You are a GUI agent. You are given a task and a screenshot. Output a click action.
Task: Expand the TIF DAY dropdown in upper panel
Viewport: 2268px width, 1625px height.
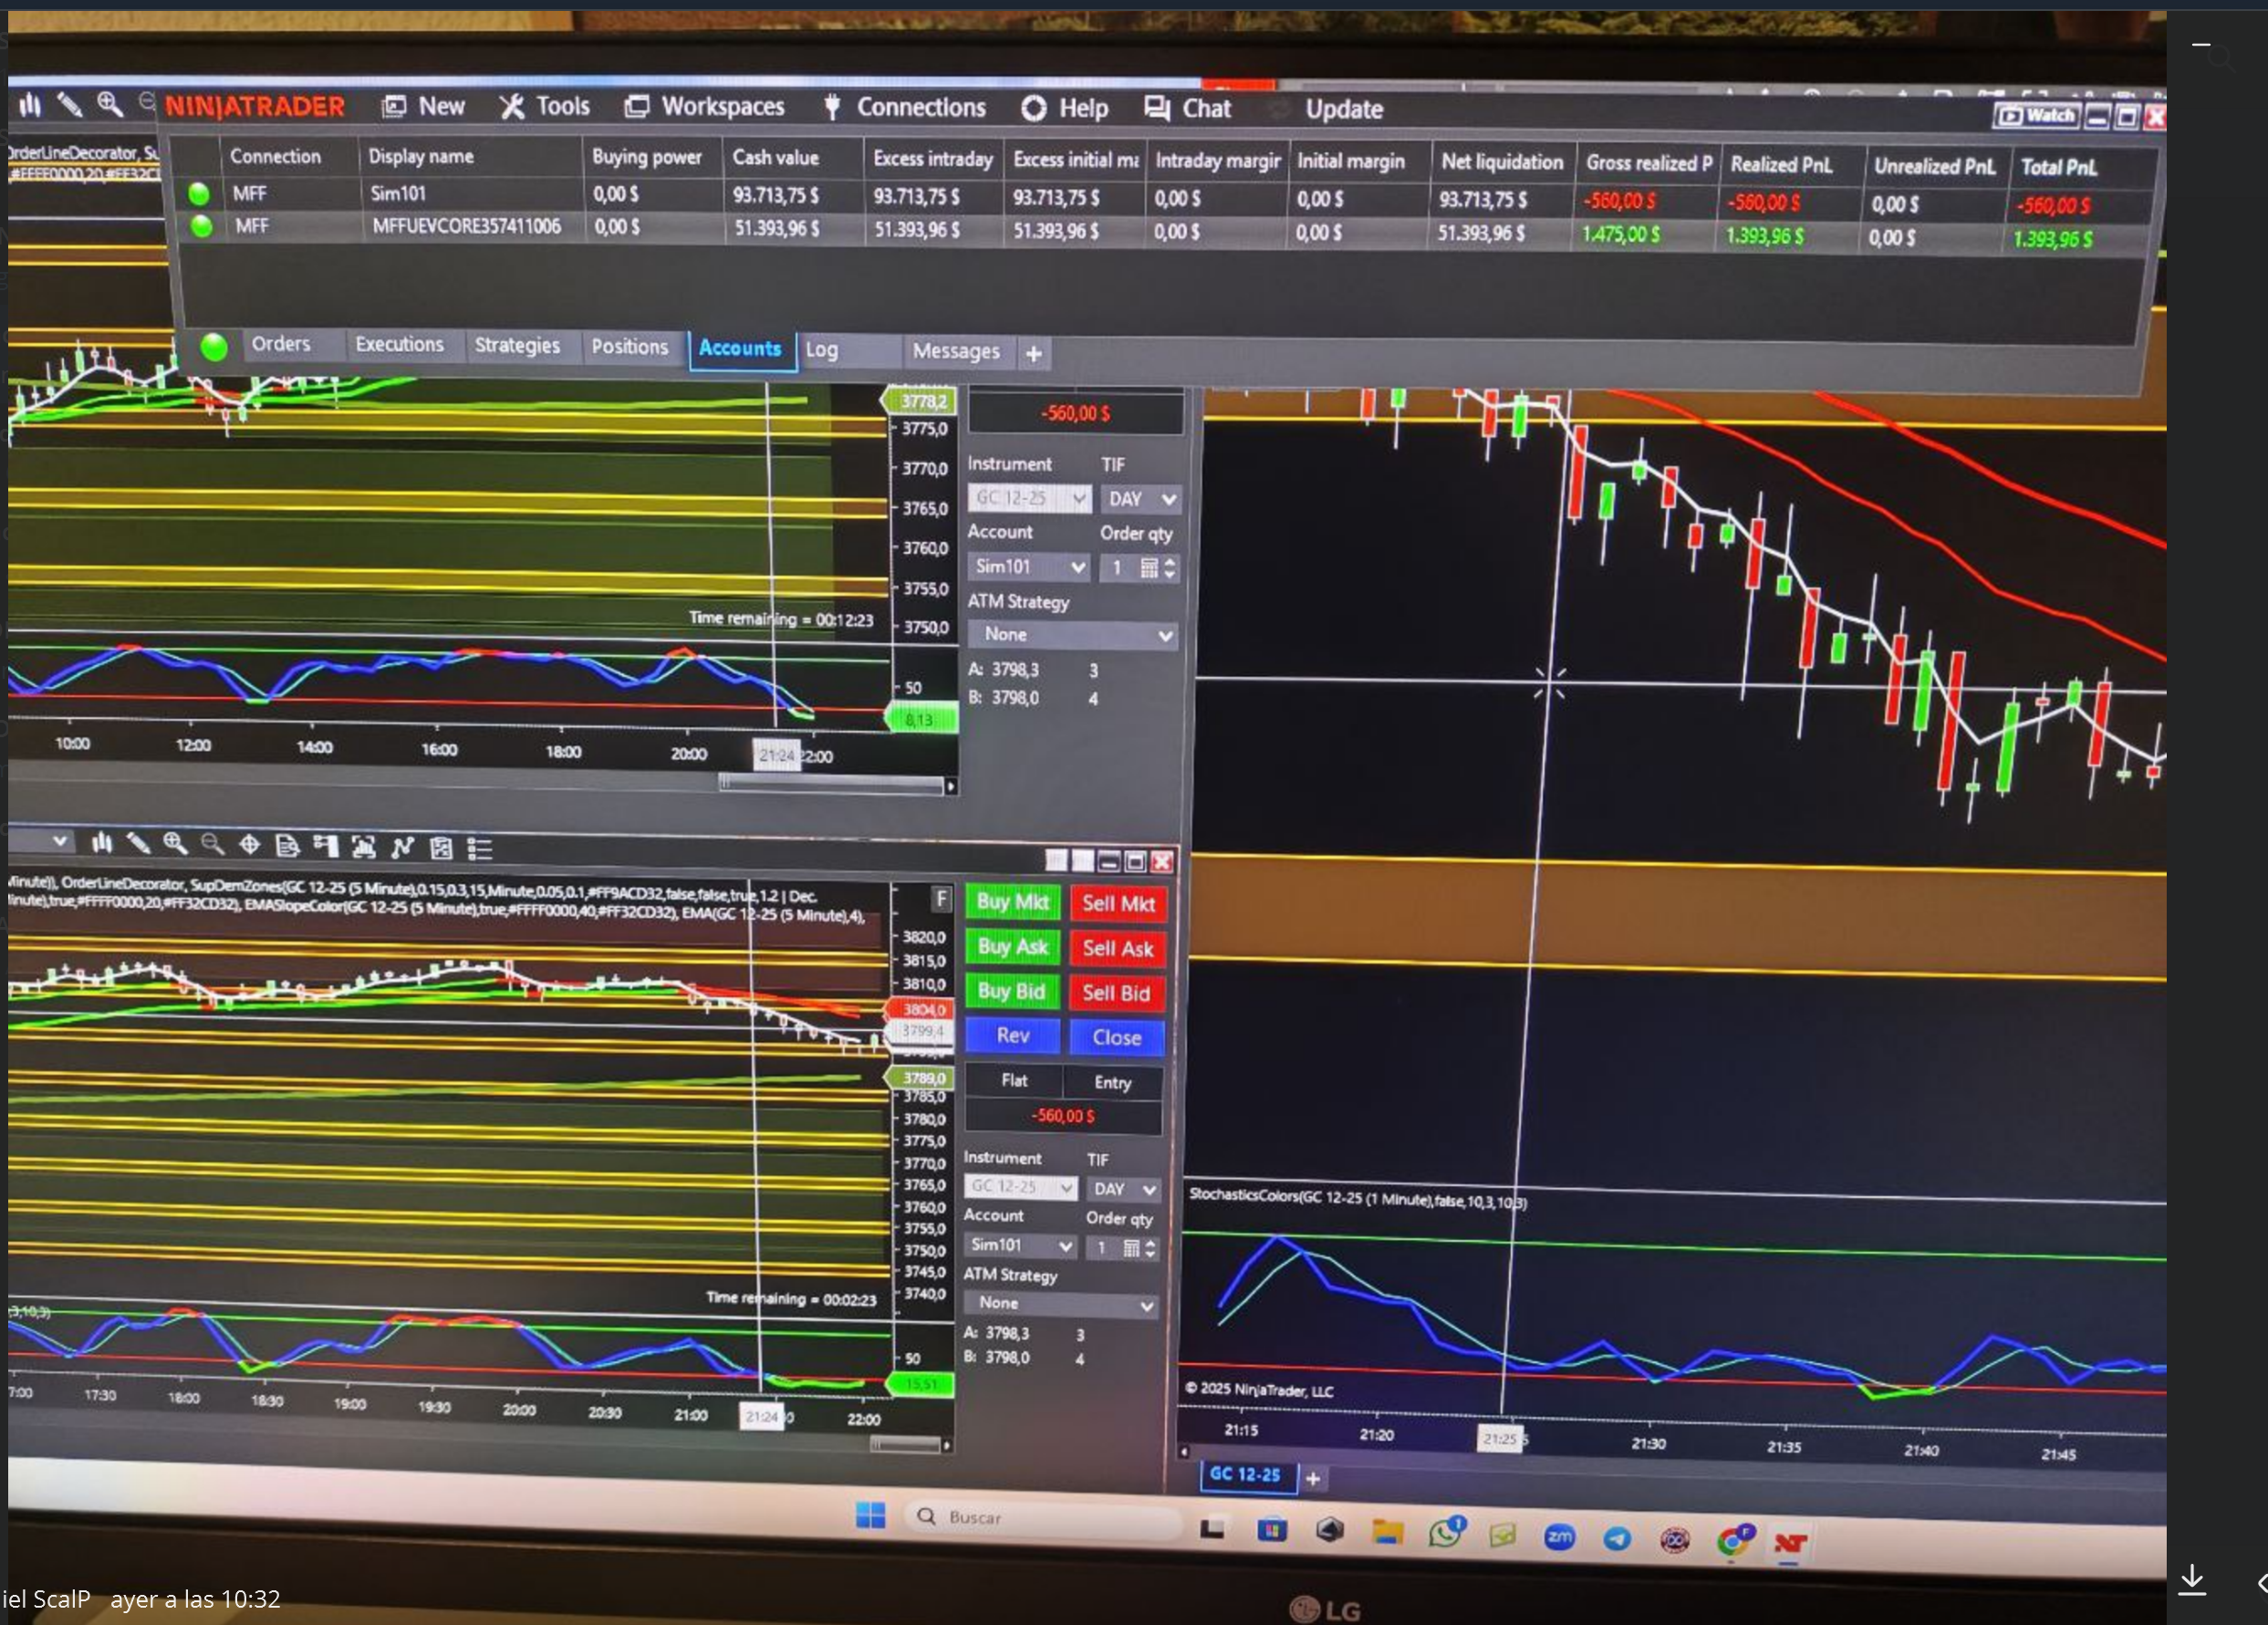[x=1140, y=499]
